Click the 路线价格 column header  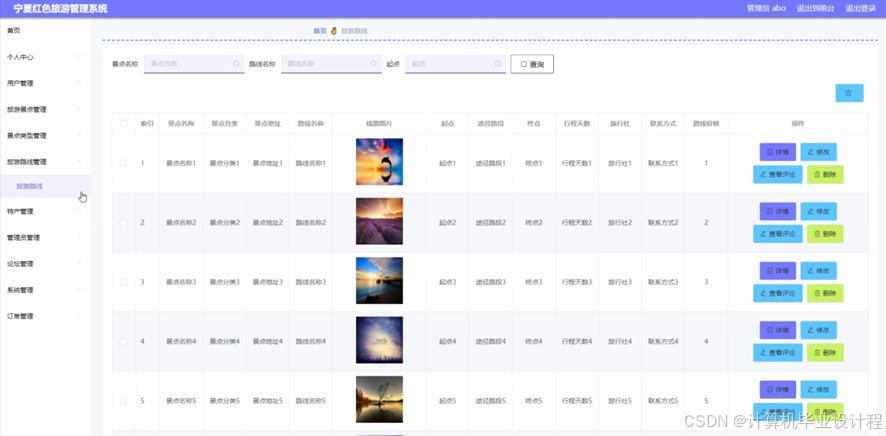(706, 124)
